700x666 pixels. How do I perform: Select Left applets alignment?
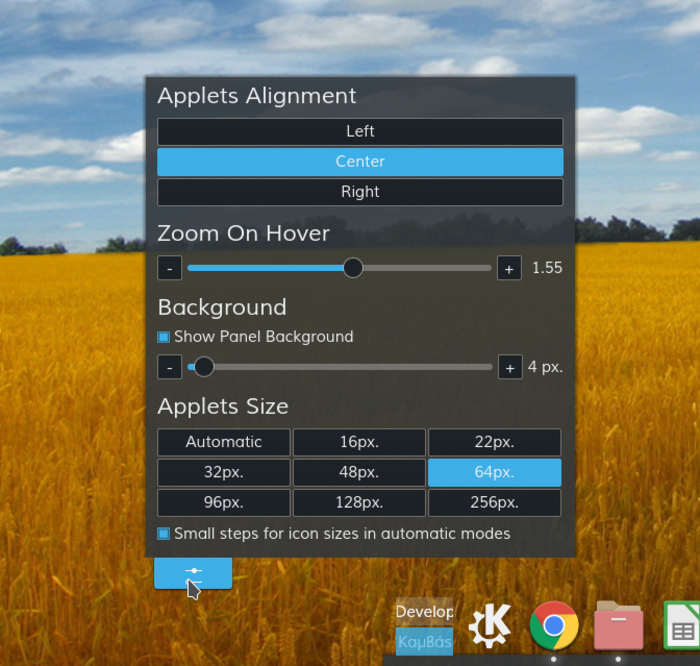(360, 132)
